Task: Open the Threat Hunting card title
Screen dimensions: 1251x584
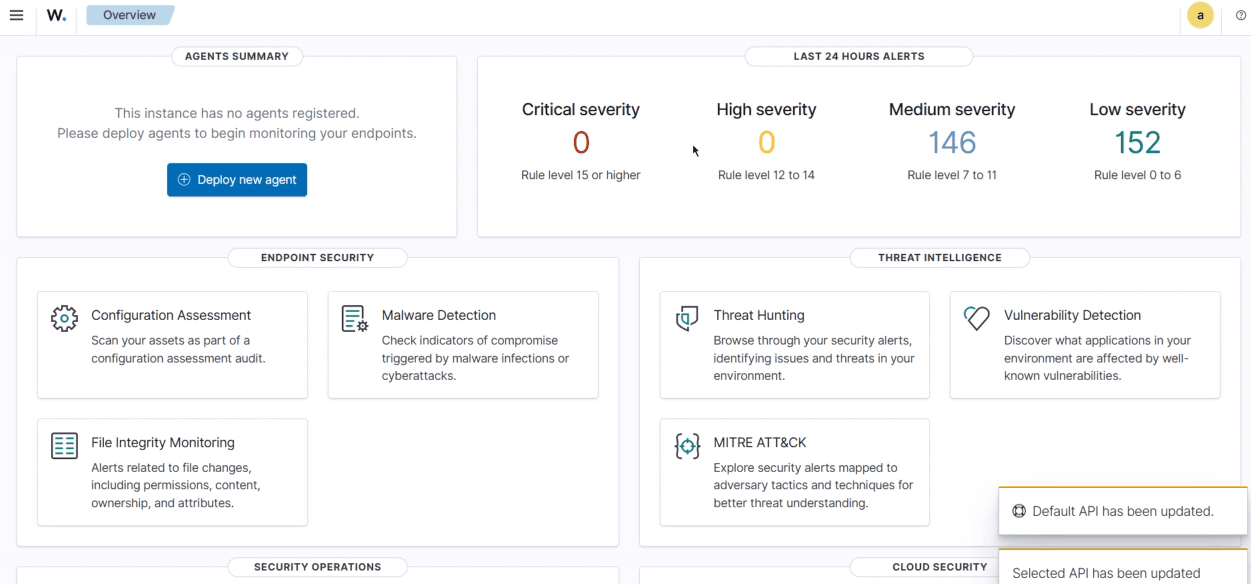Action: point(759,315)
